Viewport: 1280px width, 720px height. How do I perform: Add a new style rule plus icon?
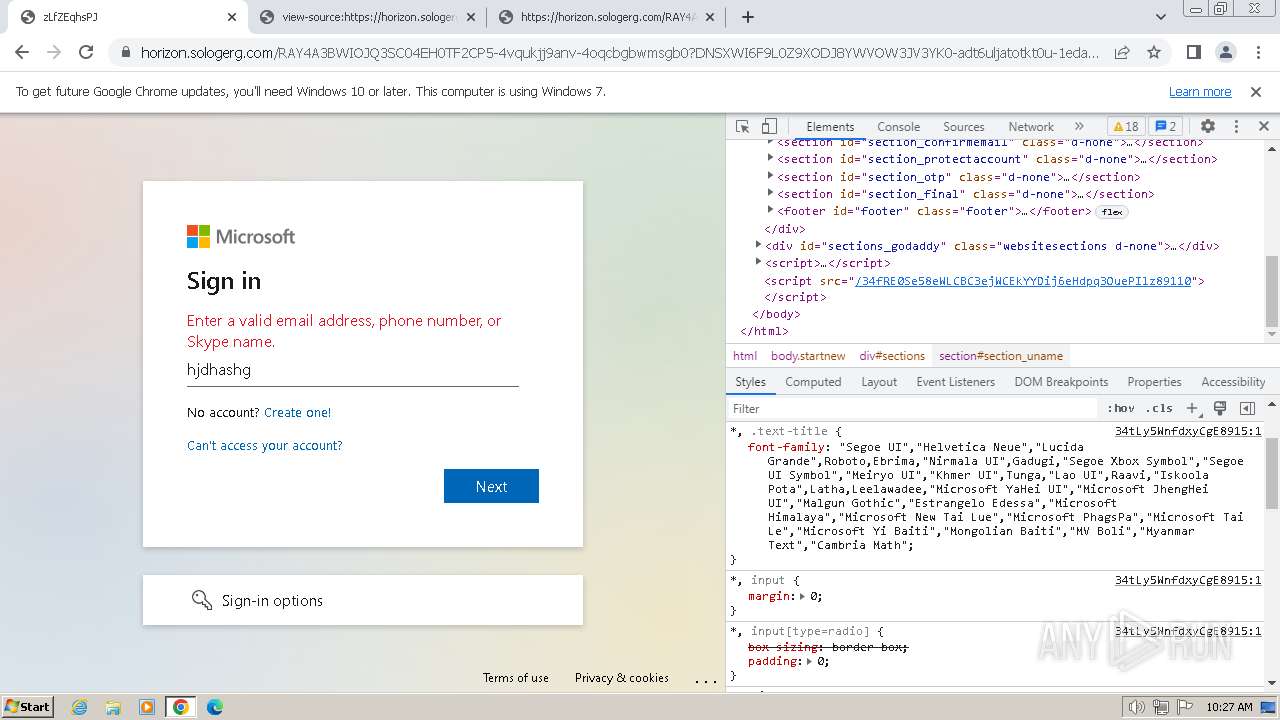point(1192,408)
